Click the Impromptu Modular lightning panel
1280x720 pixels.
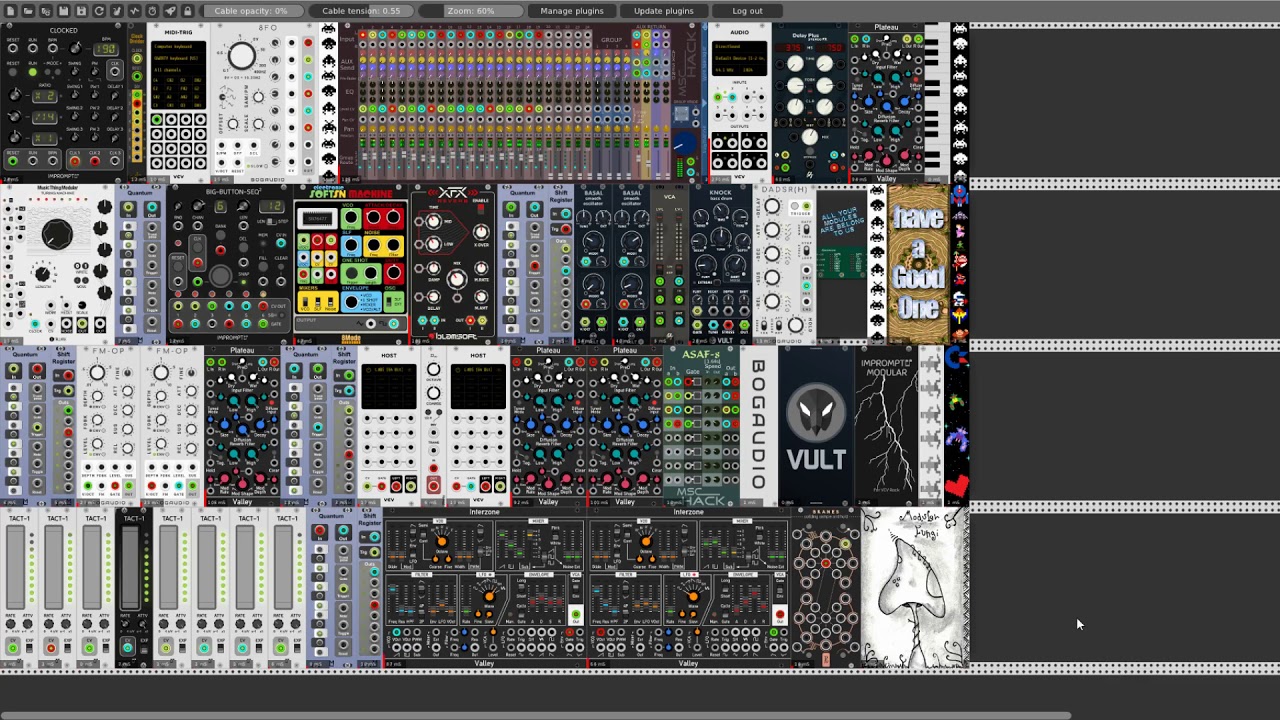pos(886,425)
